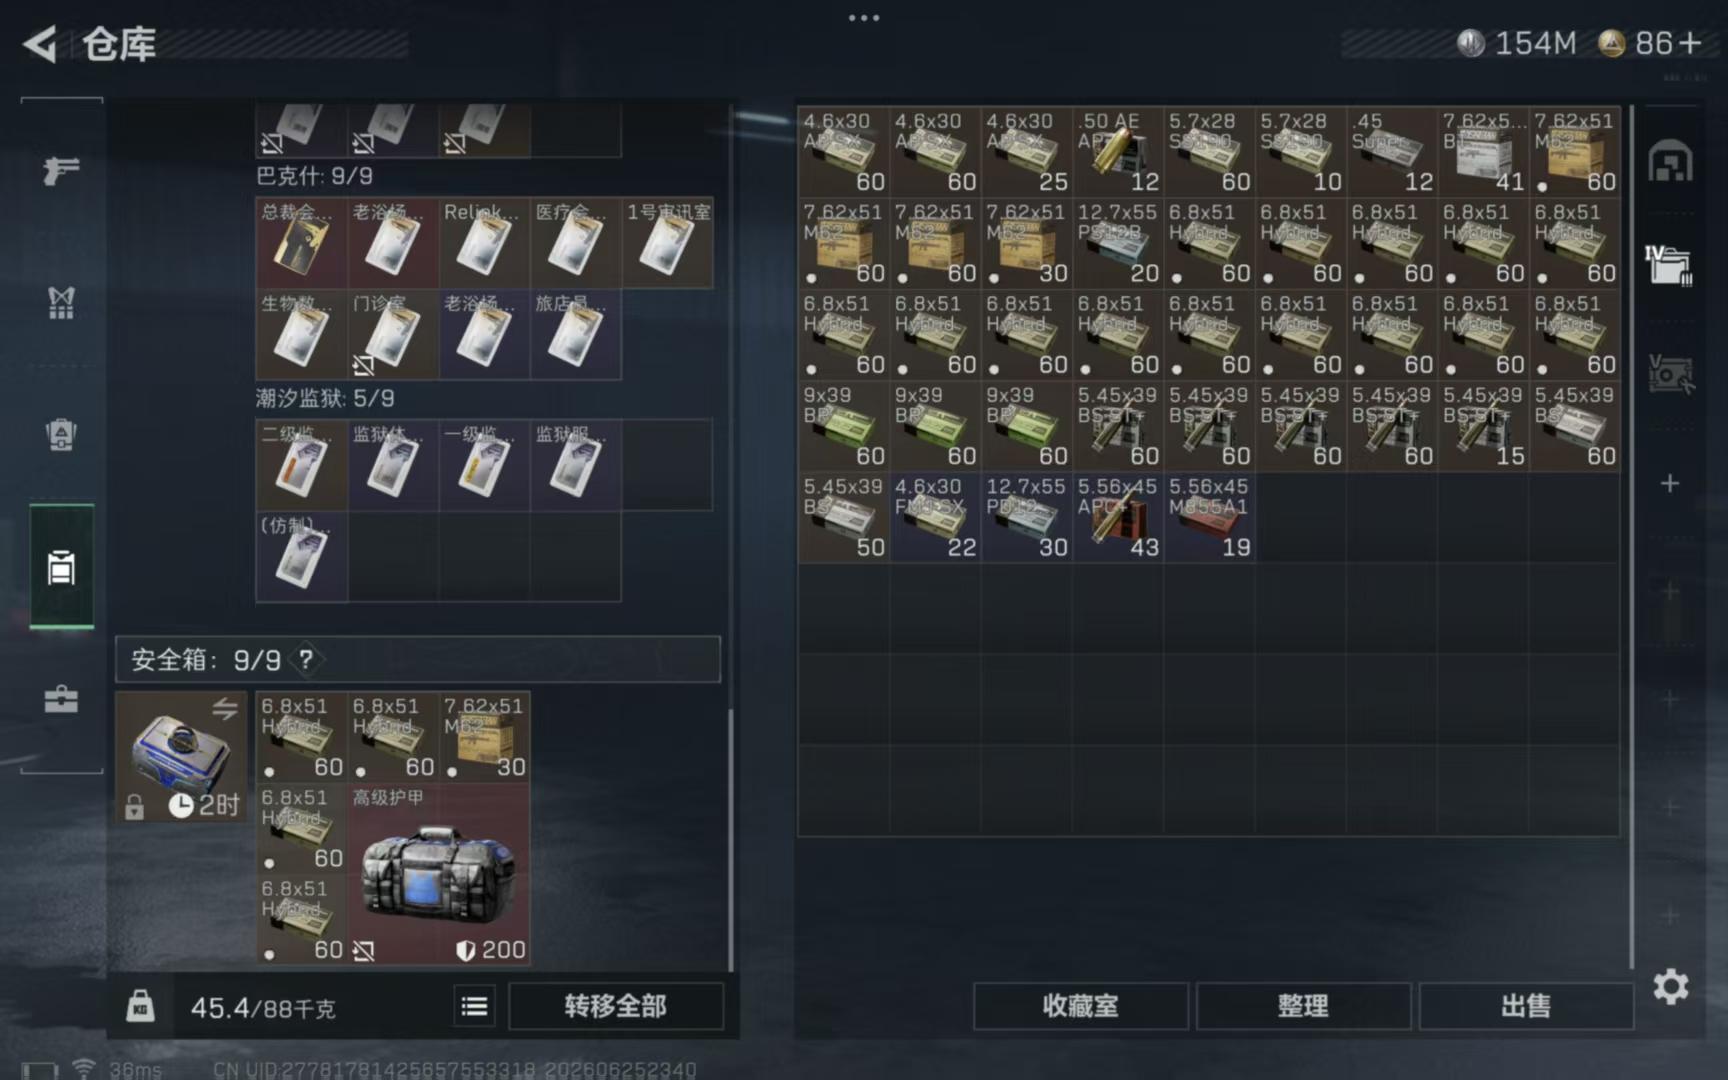Click the 45.4/88千克 weight readout
This screenshot has height=1080, width=1728.
pyautogui.click(x=263, y=1007)
